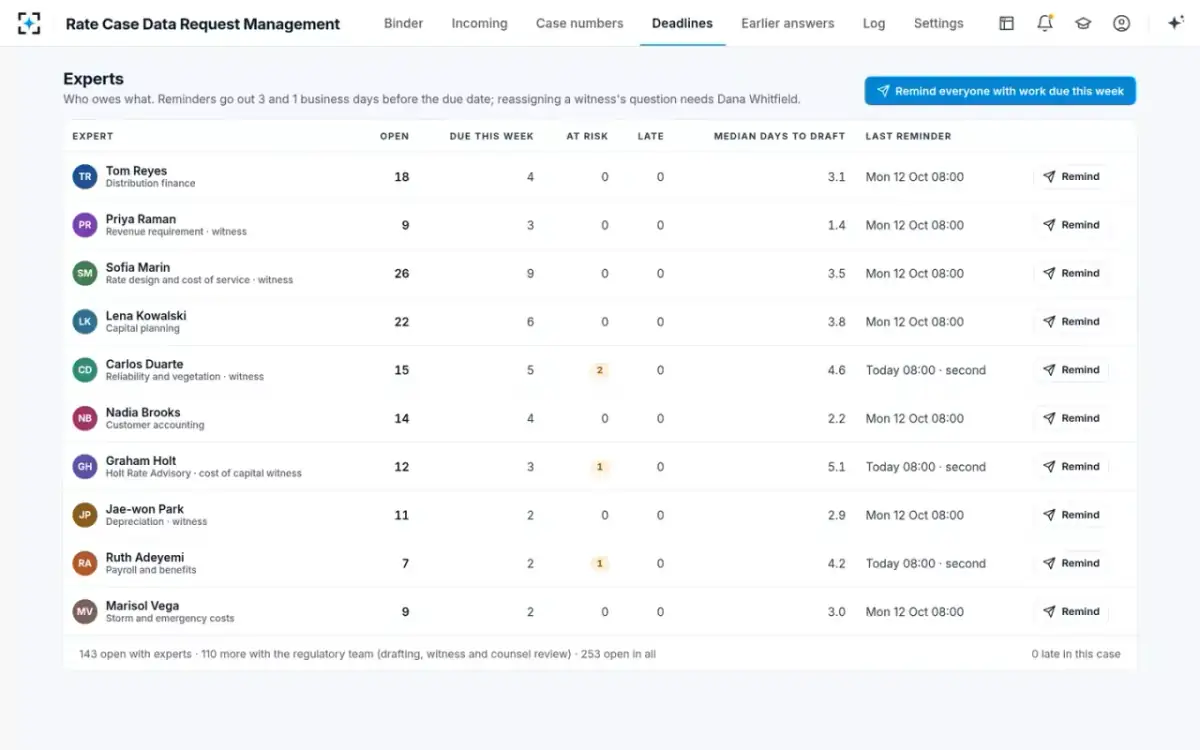Screen dimensions: 1200x750
Task: Click the Experts heading
Action: [x=94, y=79]
